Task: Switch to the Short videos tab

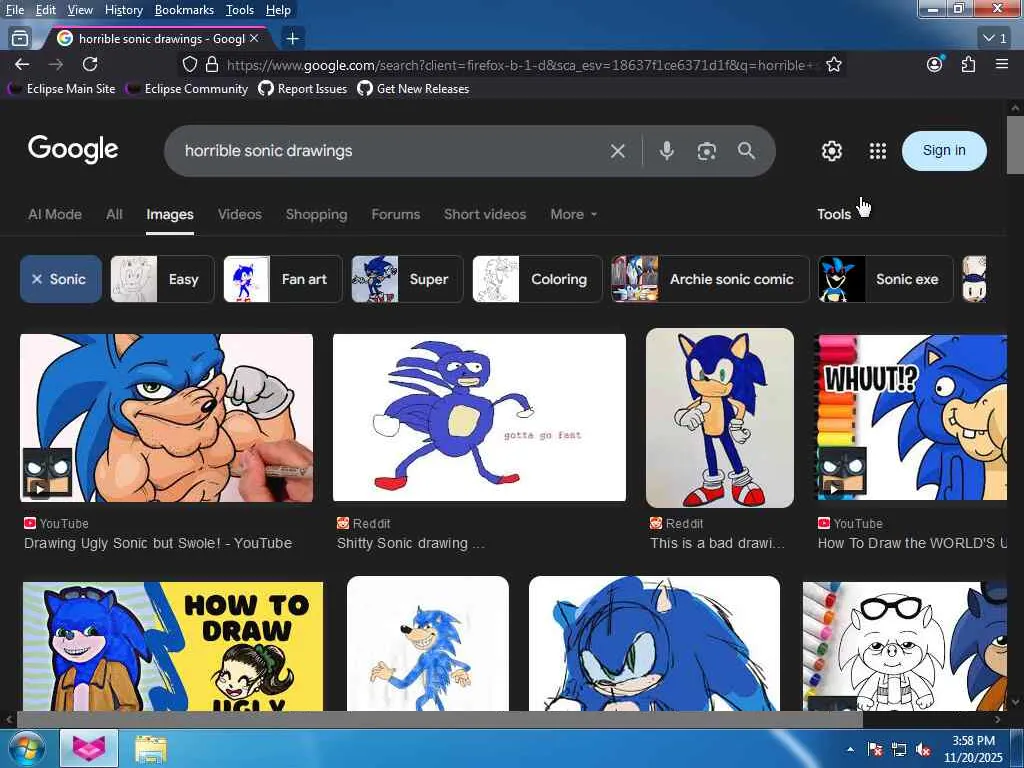Action: pos(485,214)
